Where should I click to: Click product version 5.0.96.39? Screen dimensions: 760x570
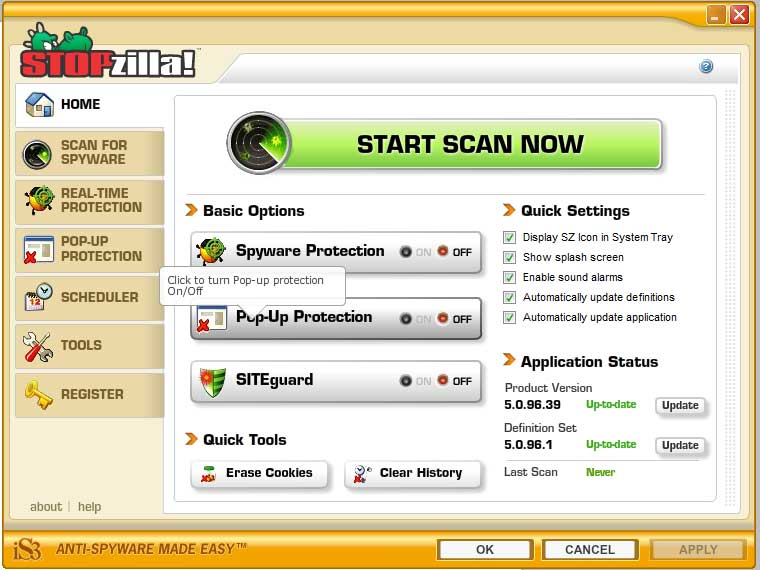click(532, 405)
